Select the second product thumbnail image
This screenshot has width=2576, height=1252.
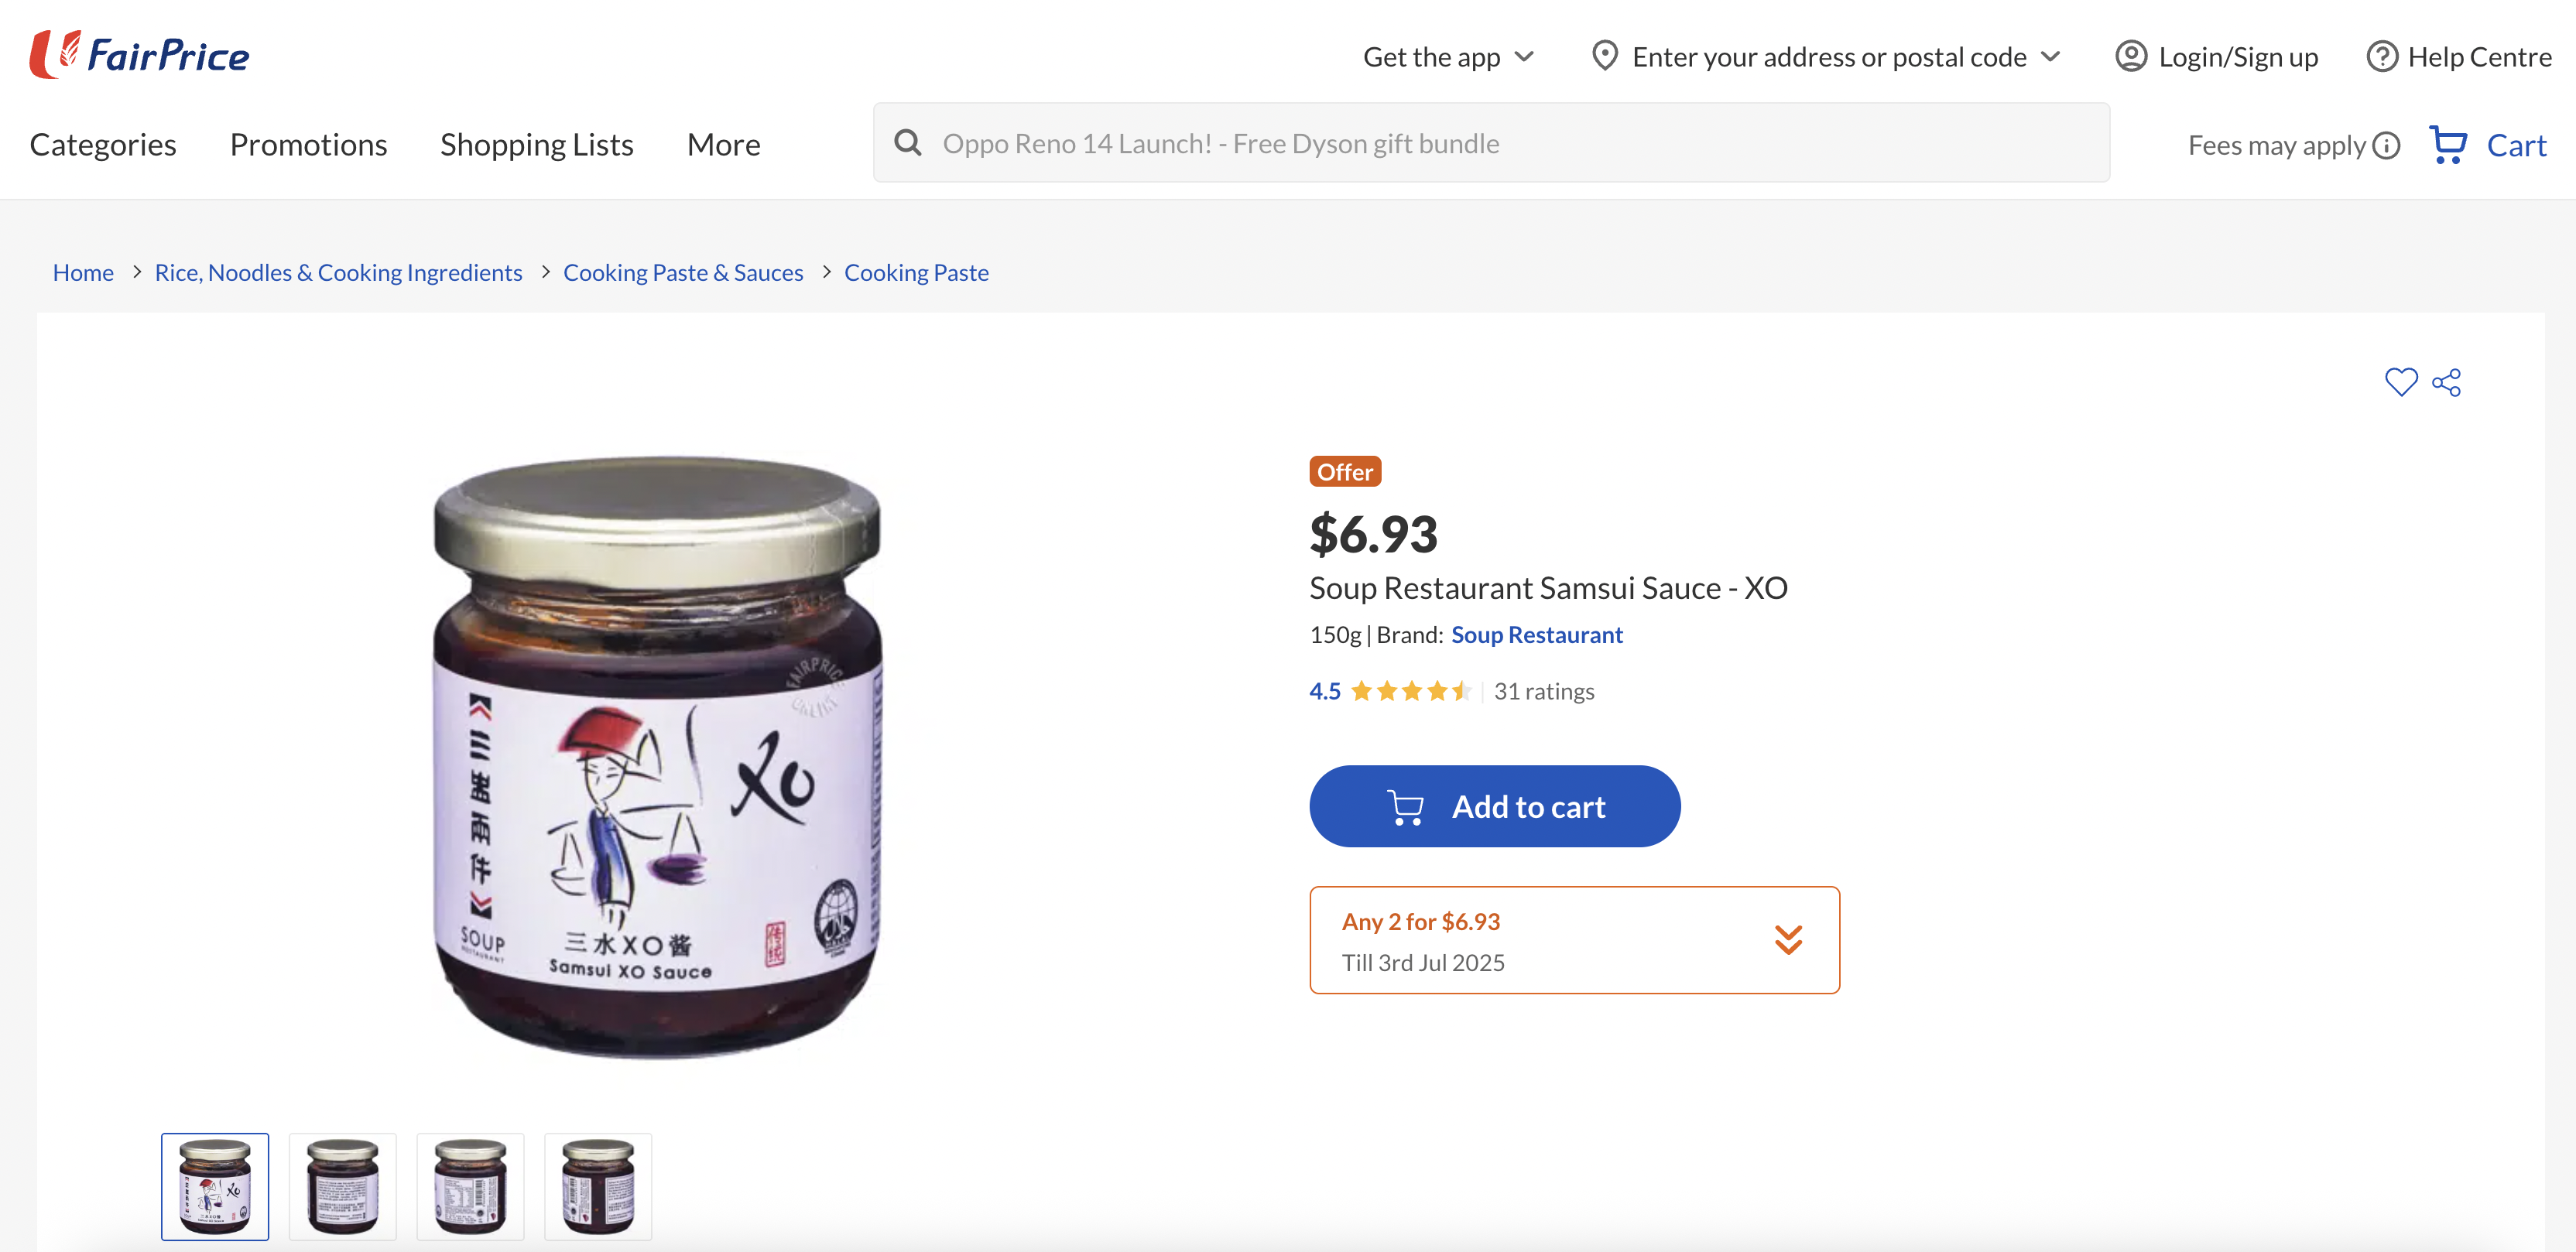point(343,1187)
